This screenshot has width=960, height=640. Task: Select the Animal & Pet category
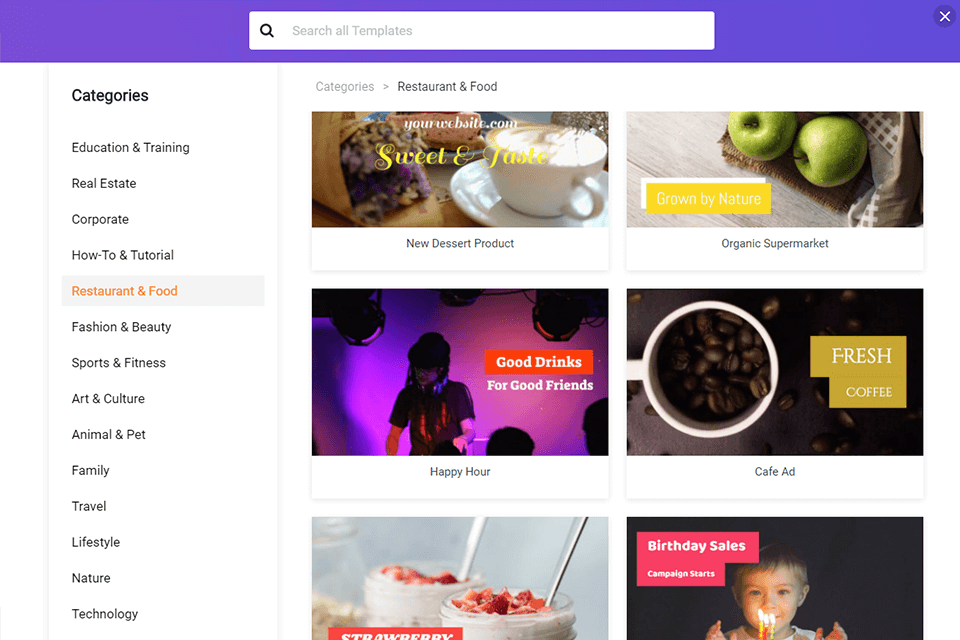click(x=108, y=435)
